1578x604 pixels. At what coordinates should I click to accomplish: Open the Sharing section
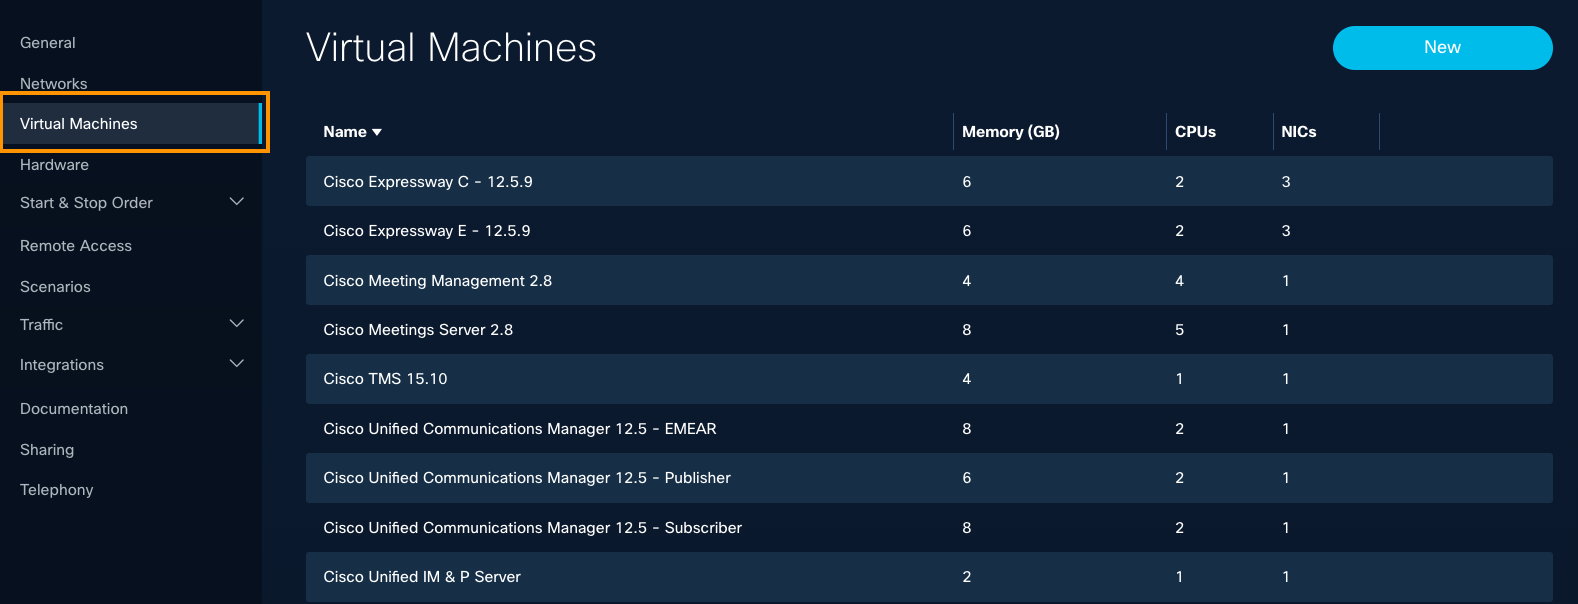tap(47, 450)
